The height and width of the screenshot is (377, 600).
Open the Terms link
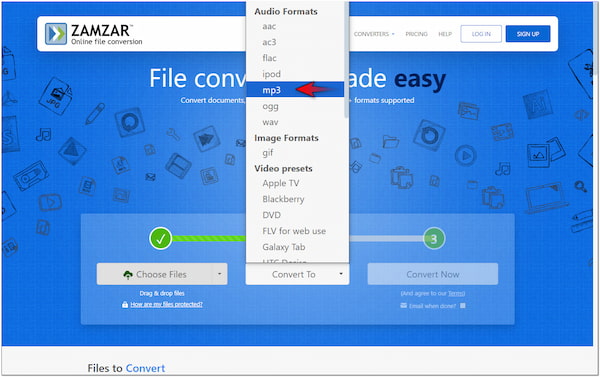click(456, 294)
